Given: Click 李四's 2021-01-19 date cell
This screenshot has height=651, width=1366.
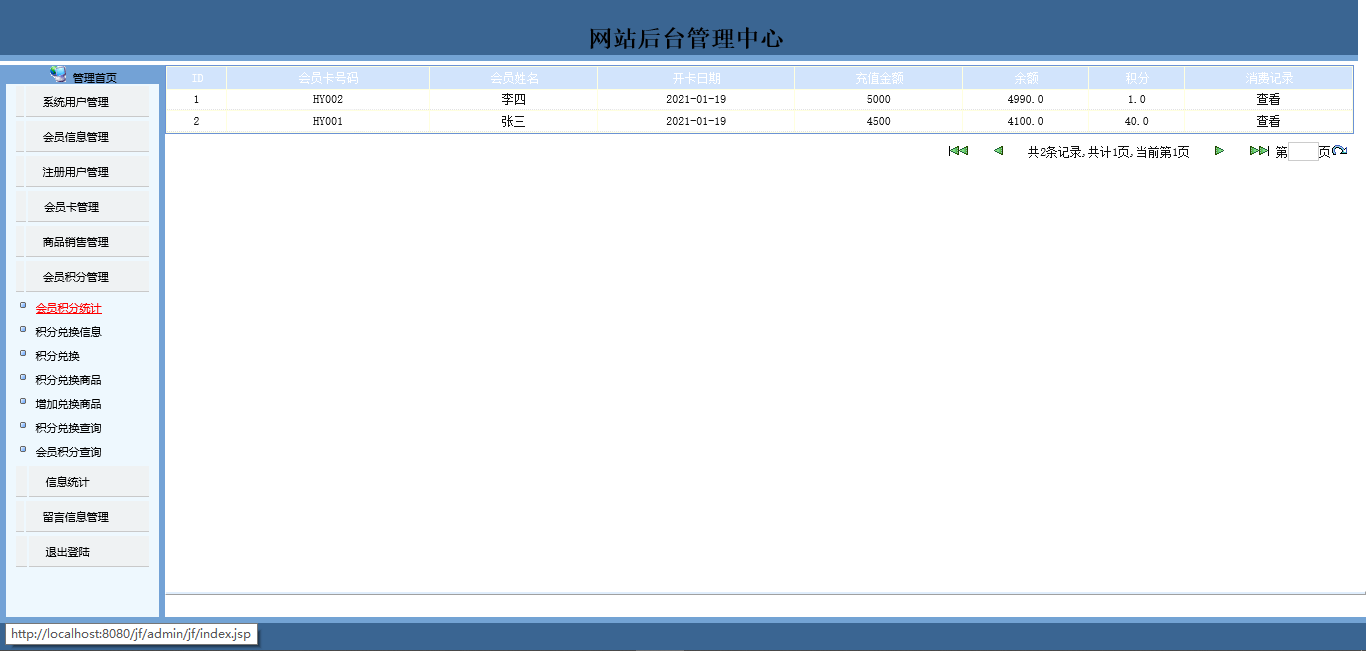Looking at the screenshot, I should (x=696, y=100).
